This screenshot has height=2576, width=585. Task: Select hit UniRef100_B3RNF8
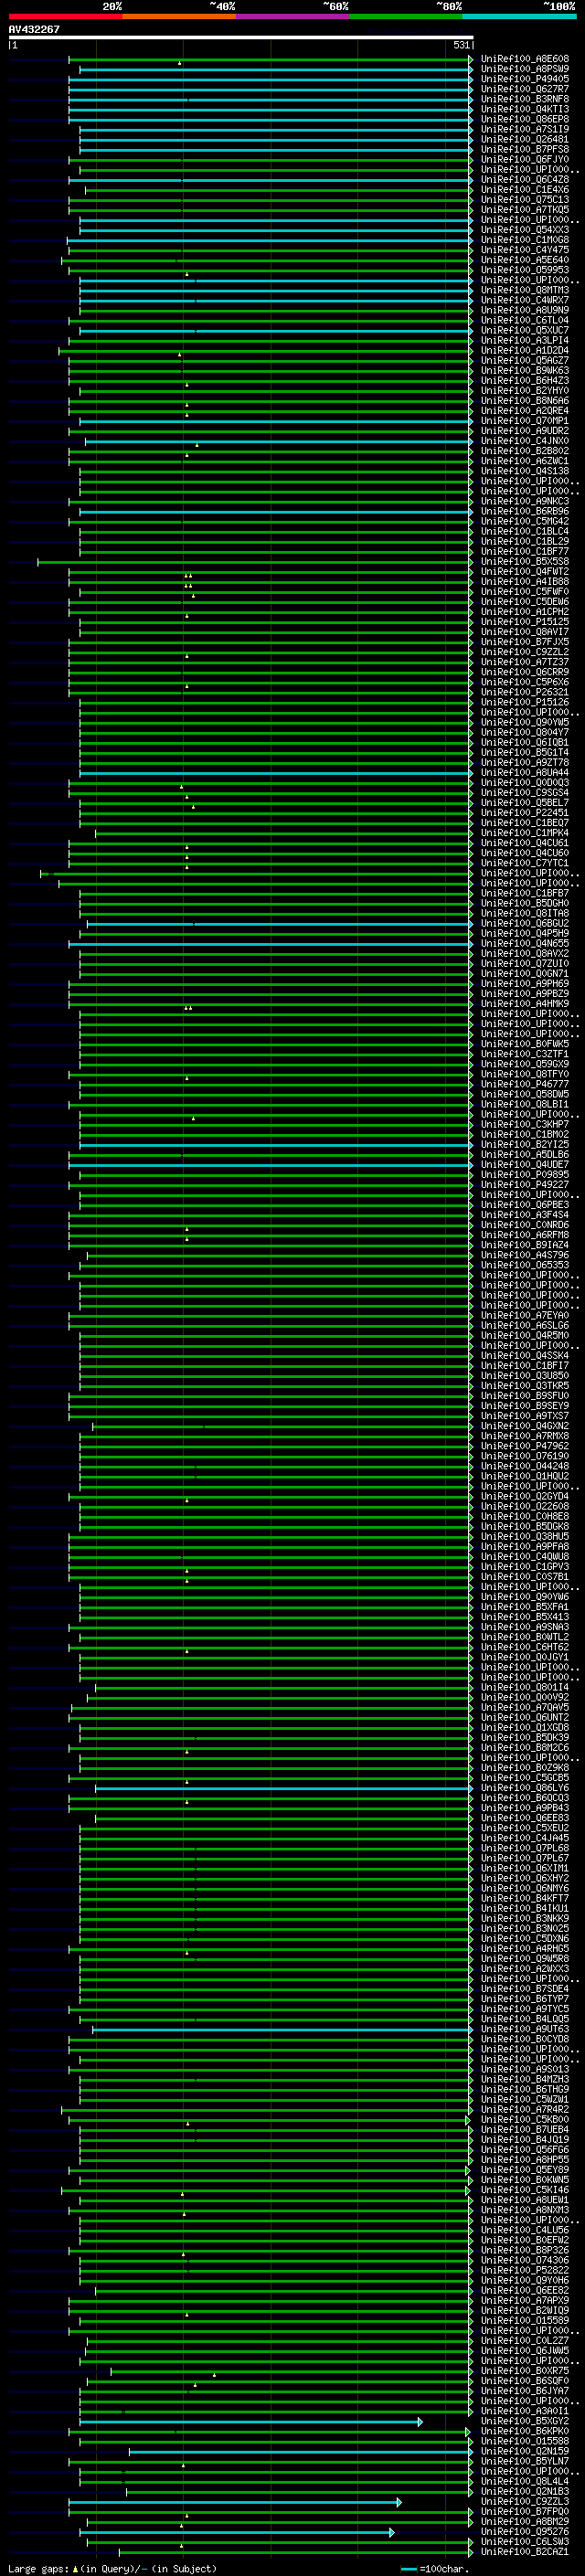click(524, 99)
